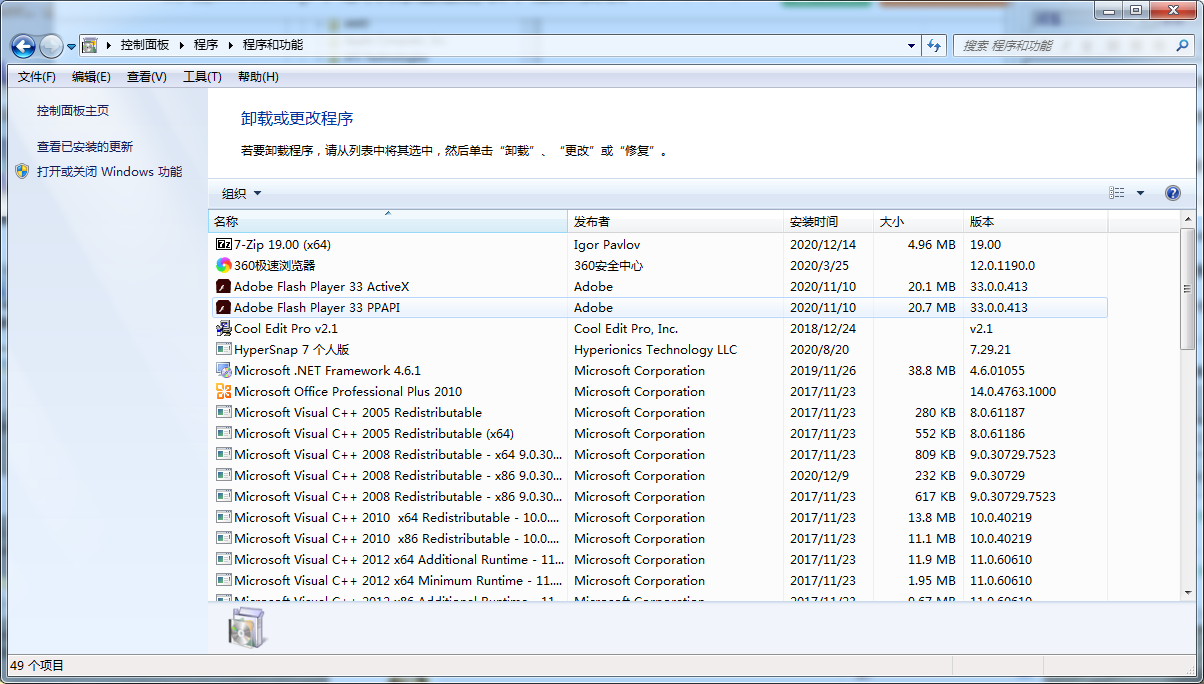Open the address bar history dropdown arrow
This screenshot has height=684, width=1204.
point(911,45)
